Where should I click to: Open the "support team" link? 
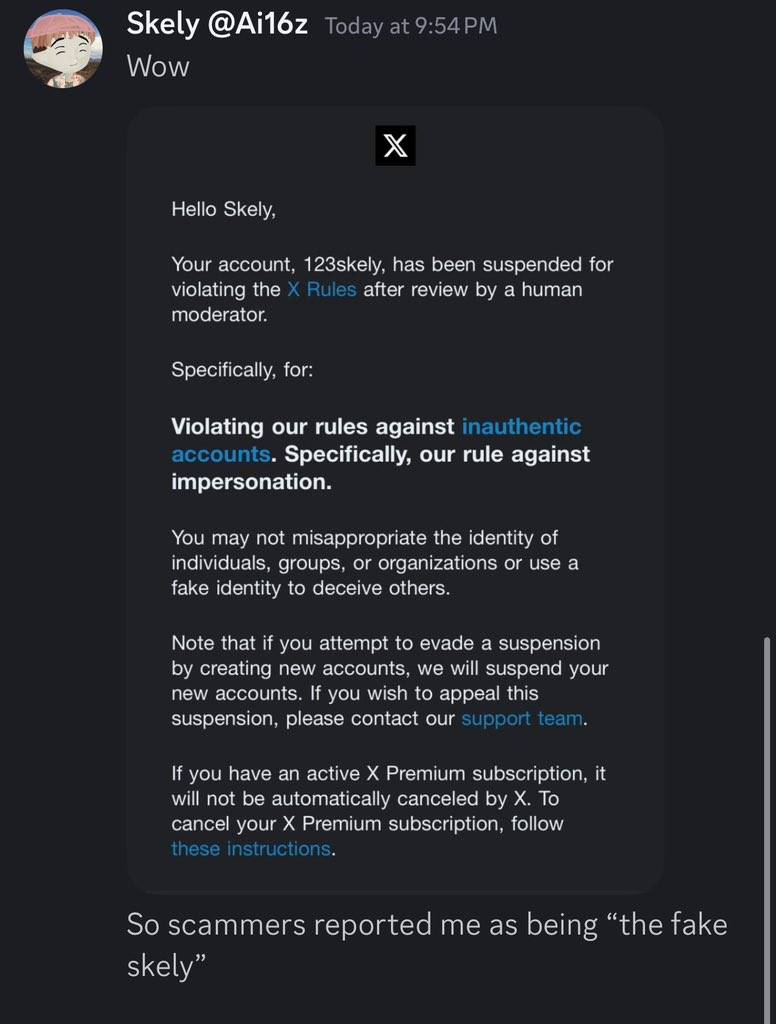(x=521, y=719)
